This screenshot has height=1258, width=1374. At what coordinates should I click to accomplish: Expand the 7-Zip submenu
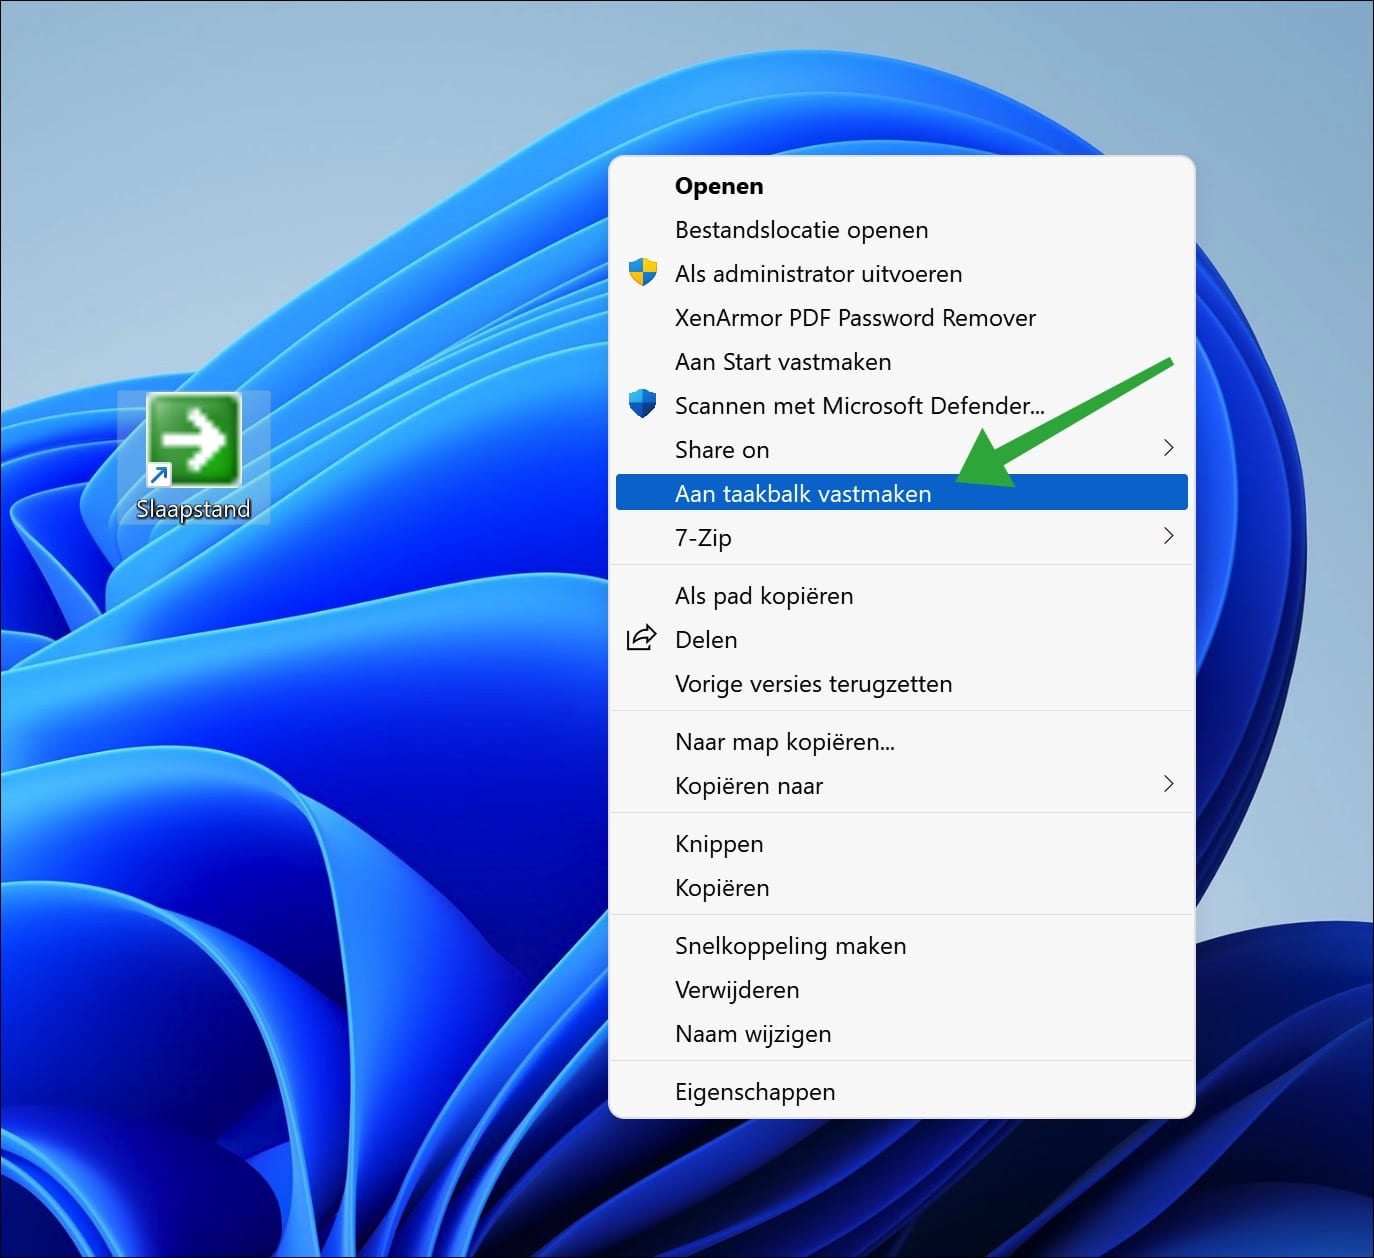coord(1168,537)
